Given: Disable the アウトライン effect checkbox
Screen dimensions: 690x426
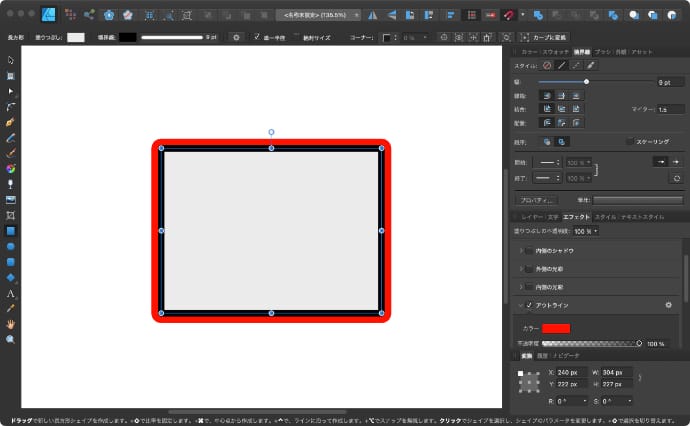Looking at the screenshot, I should pyautogui.click(x=530, y=304).
